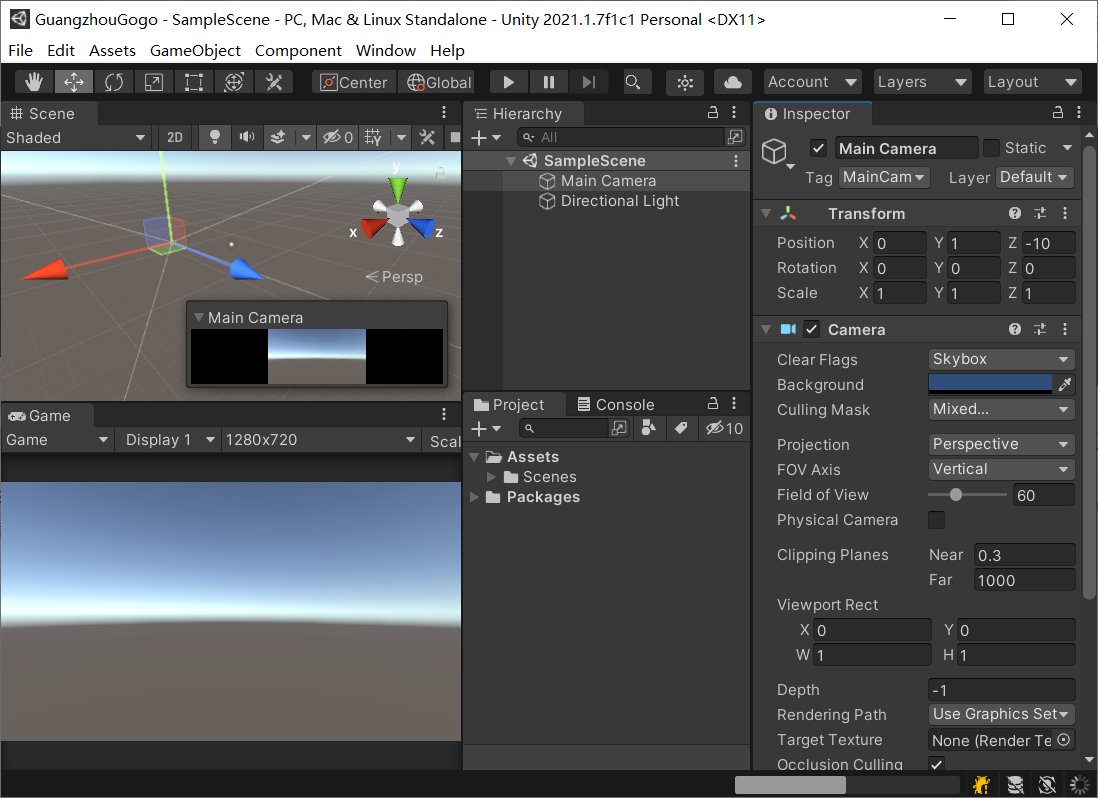1098x798 pixels.
Task: Open the Projection dropdown
Action: click(x=1001, y=444)
